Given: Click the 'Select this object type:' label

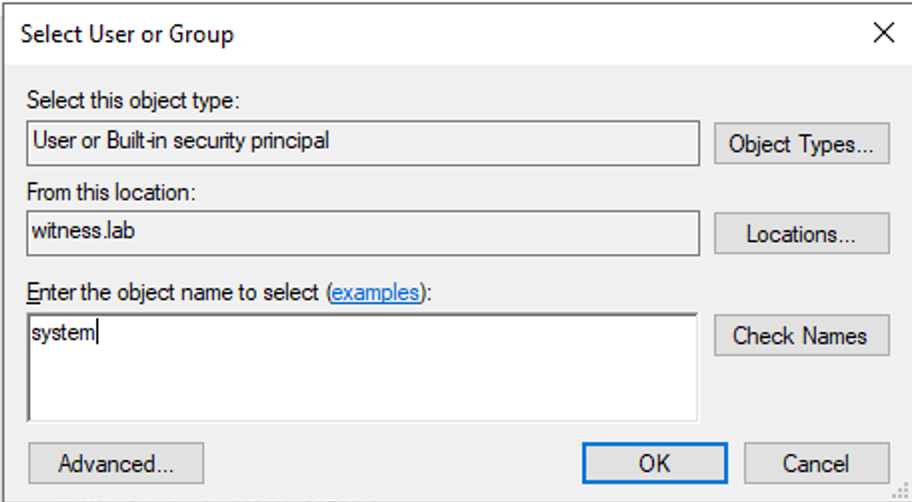Looking at the screenshot, I should point(134,101).
